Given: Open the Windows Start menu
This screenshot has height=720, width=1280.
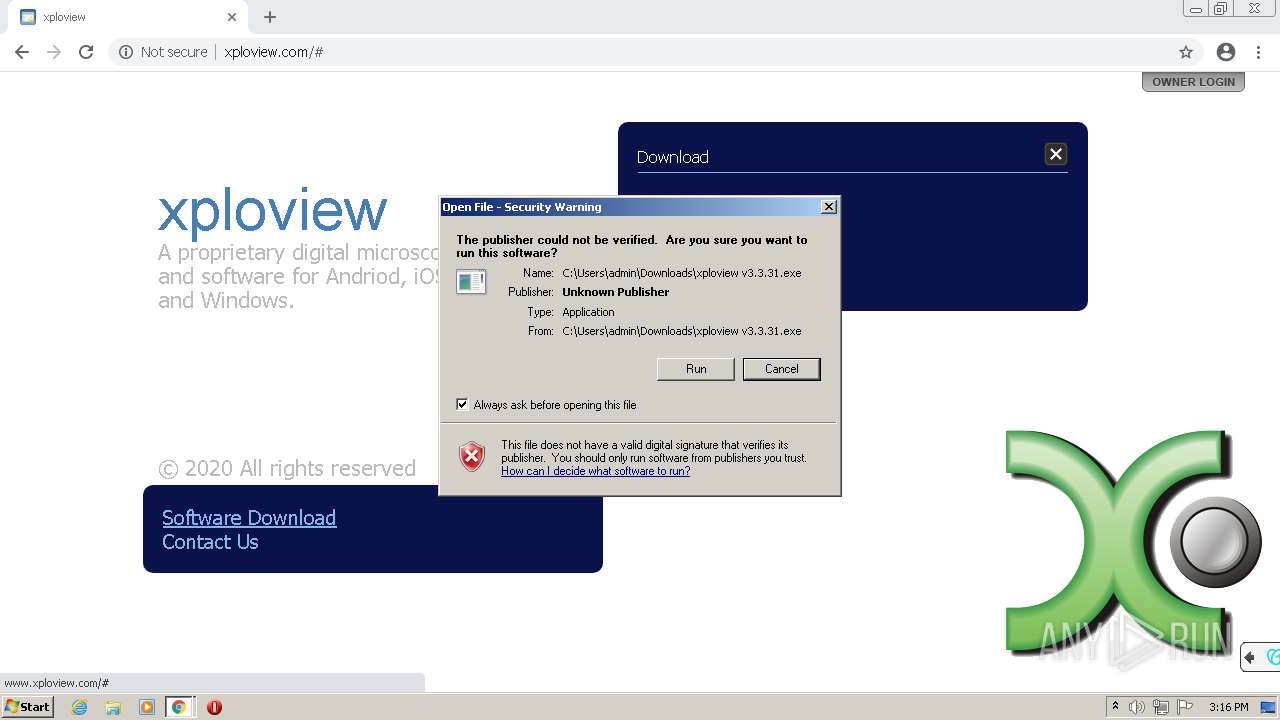Looking at the screenshot, I should (28, 707).
